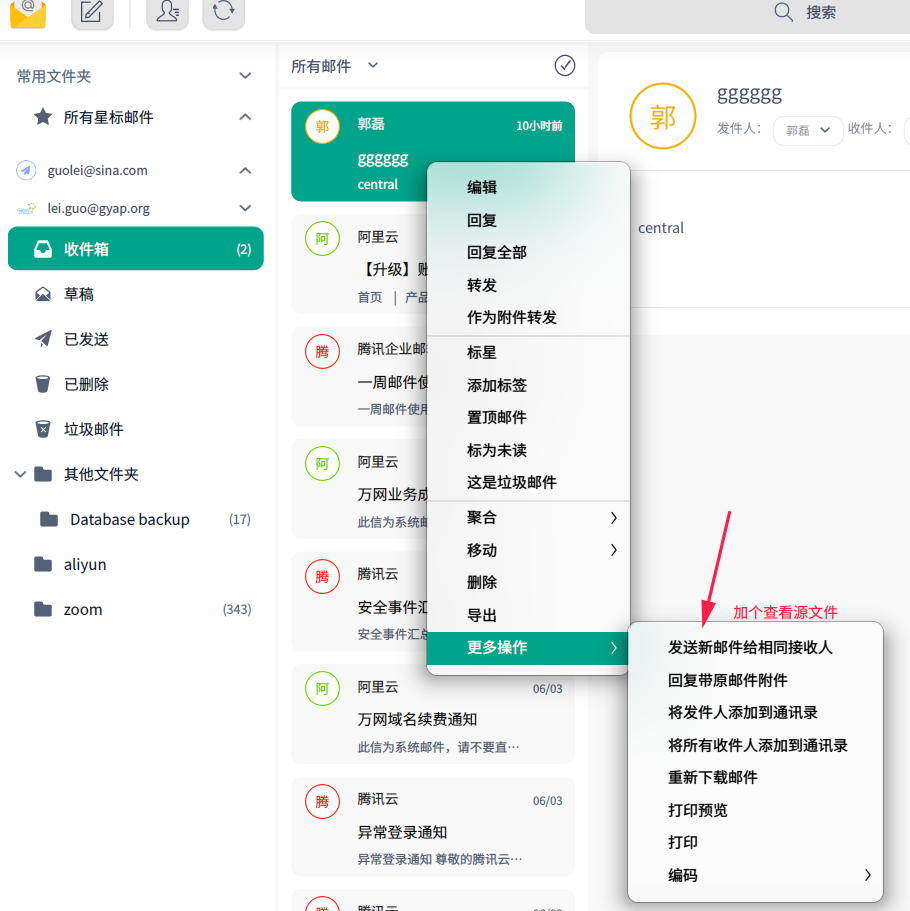This screenshot has width=910, height=911.
Task: Choose 标为未读 from context menu
Action: [x=528, y=450]
